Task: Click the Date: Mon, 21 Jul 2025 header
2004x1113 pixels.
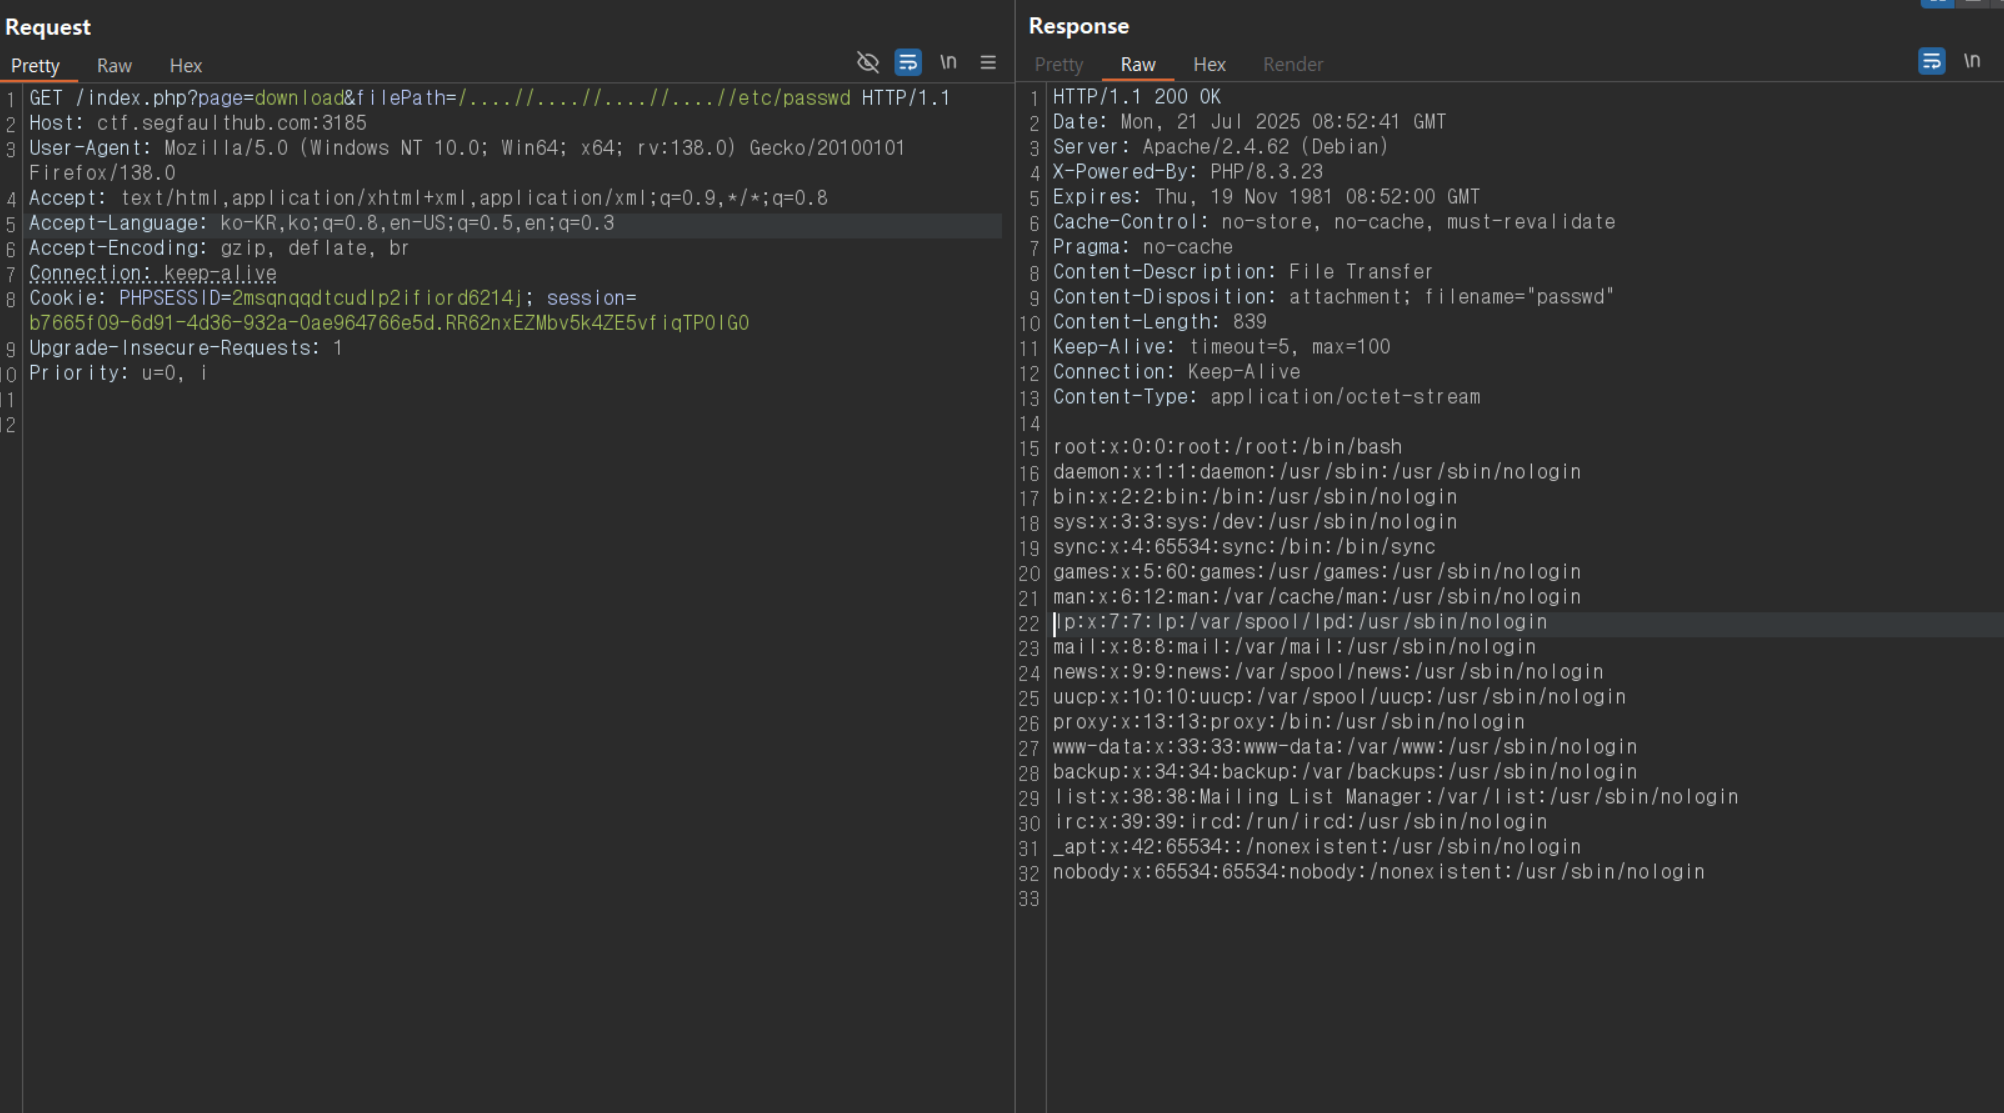Action: click(1249, 122)
